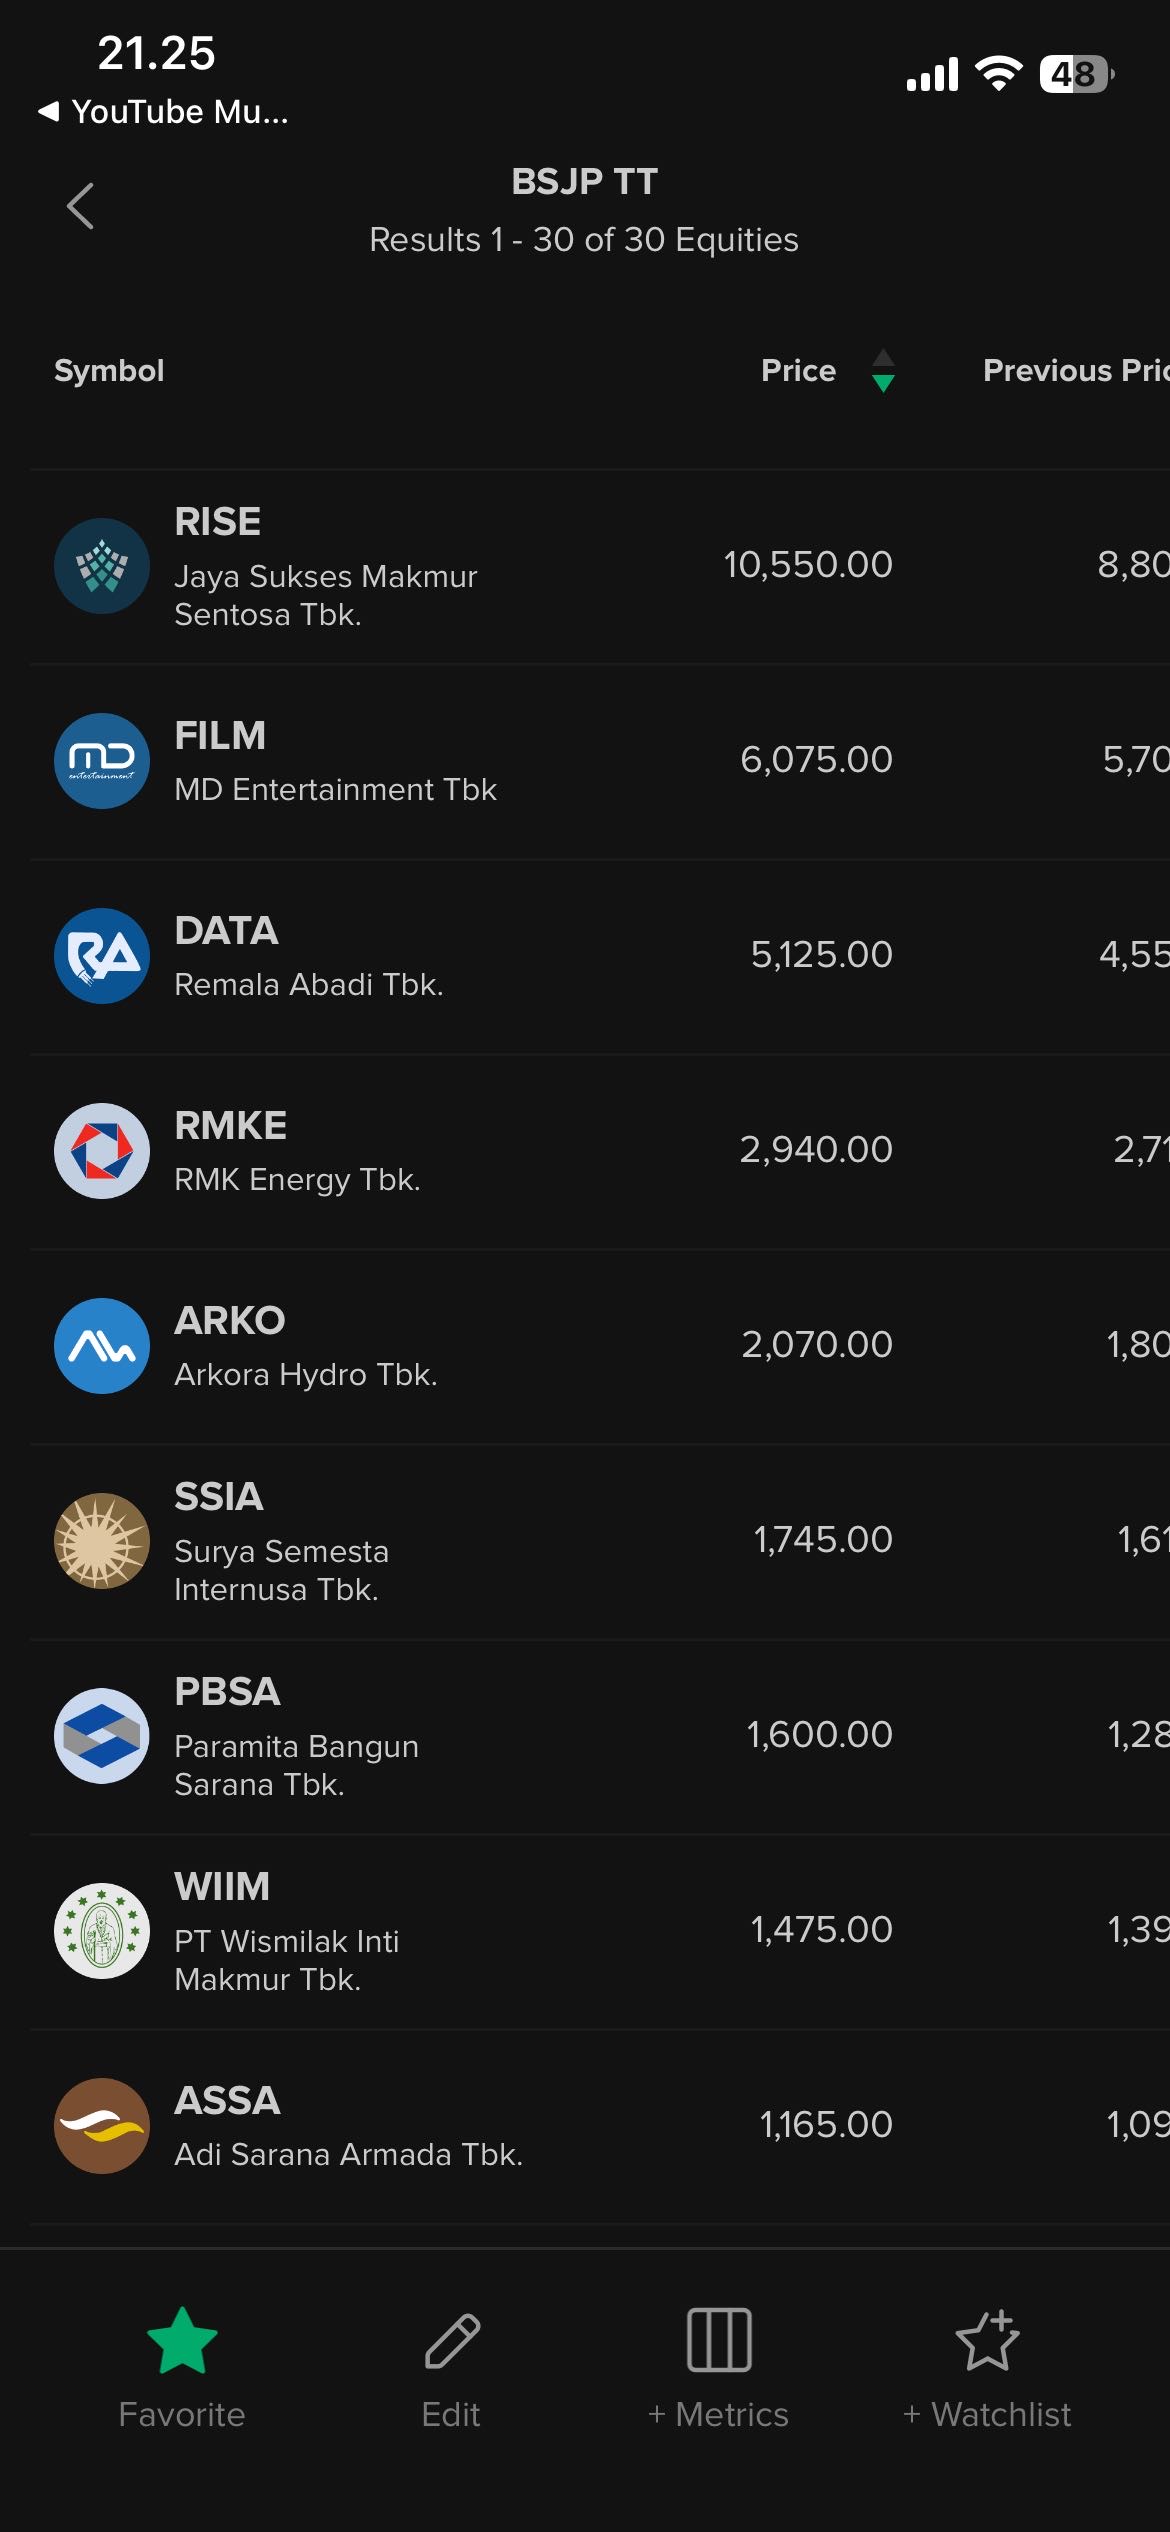Sort by Previous Price column
This screenshot has height=2532, width=1170.
[1075, 371]
